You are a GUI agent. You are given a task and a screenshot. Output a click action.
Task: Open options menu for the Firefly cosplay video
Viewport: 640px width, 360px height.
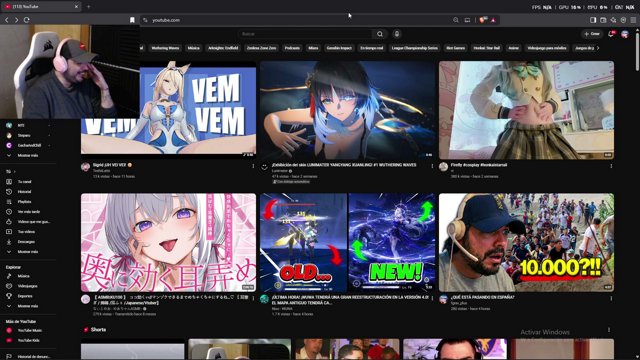click(611, 166)
